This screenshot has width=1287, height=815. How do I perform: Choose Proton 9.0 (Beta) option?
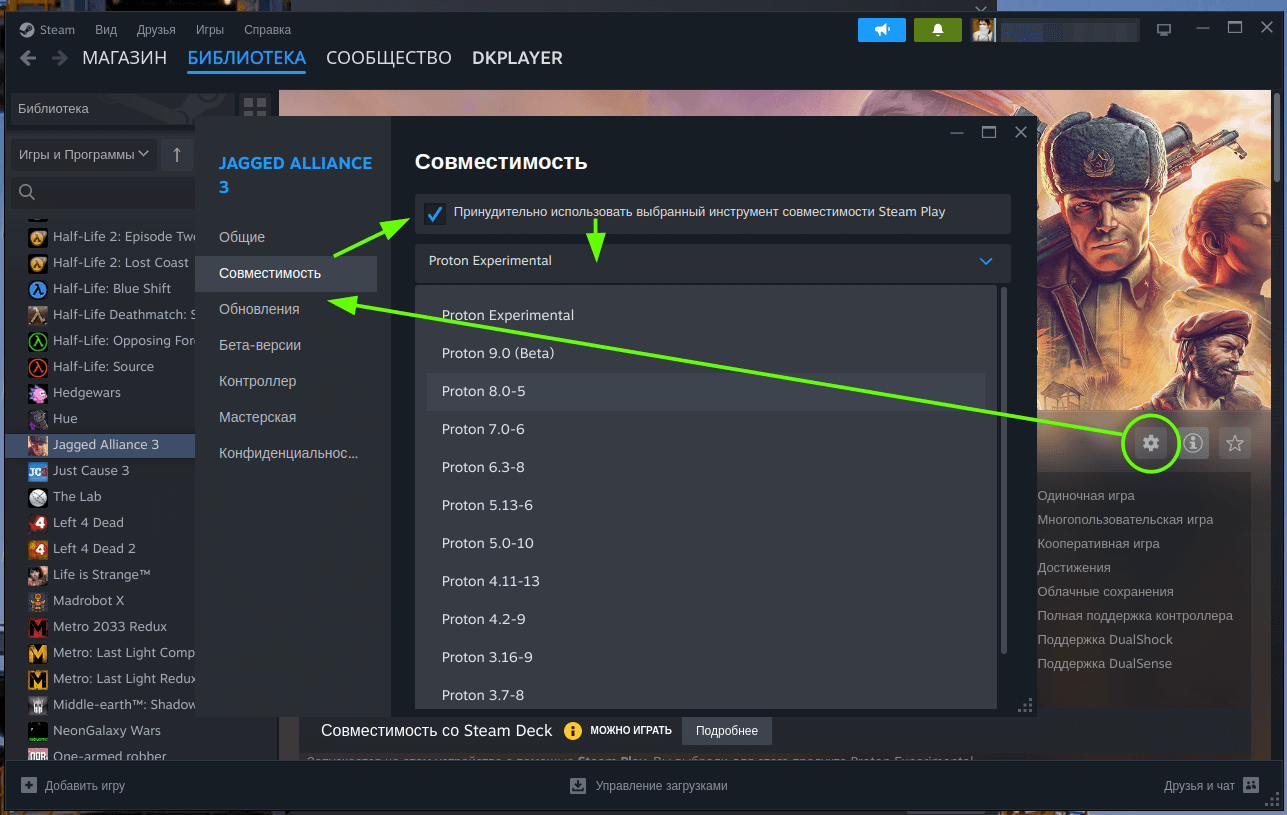click(x=706, y=353)
